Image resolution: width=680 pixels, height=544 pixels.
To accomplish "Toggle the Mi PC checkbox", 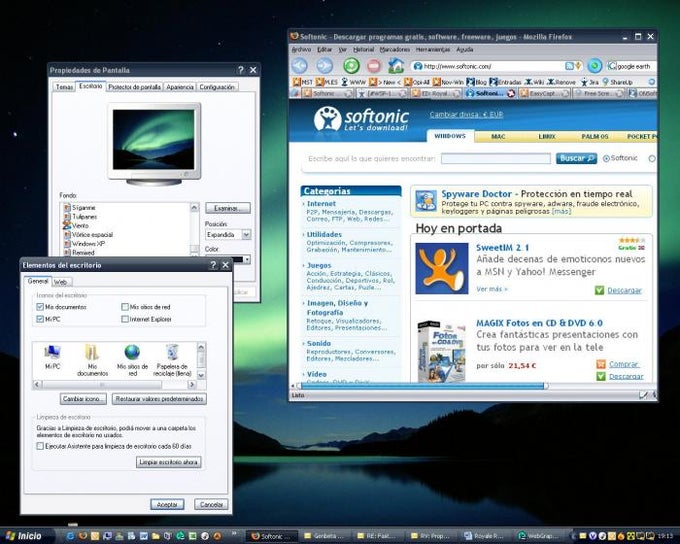I will pyautogui.click(x=40, y=319).
